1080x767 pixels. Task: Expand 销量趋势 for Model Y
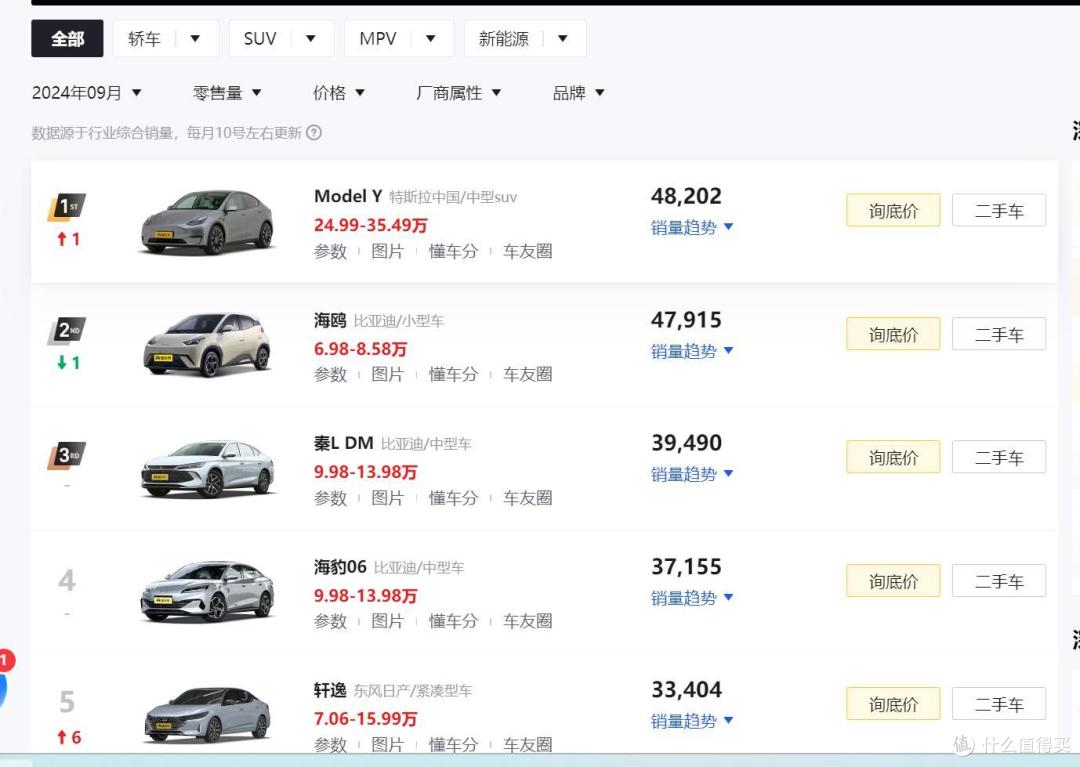pos(692,227)
